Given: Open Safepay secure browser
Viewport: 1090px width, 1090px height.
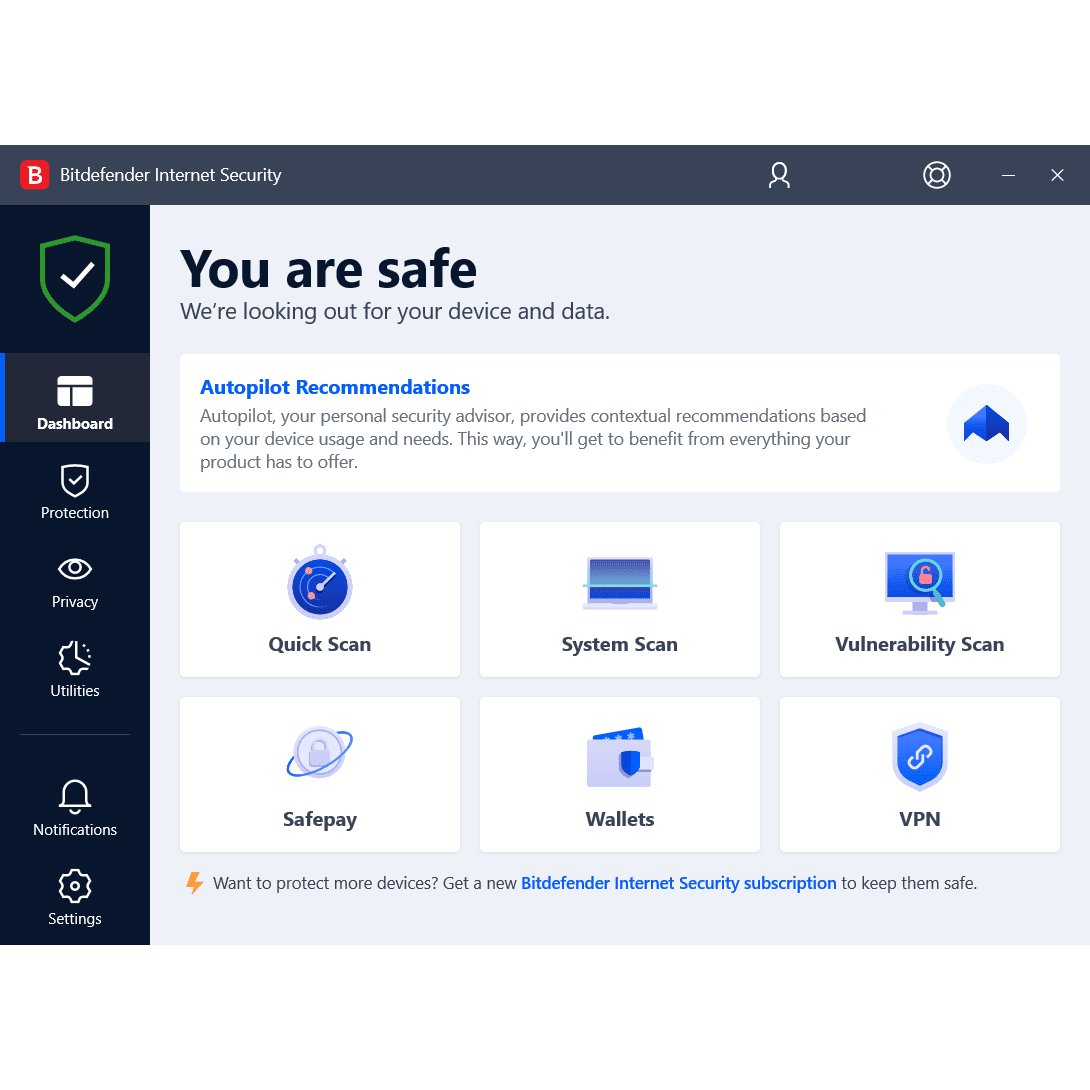Looking at the screenshot, I should tap(320, 774).
